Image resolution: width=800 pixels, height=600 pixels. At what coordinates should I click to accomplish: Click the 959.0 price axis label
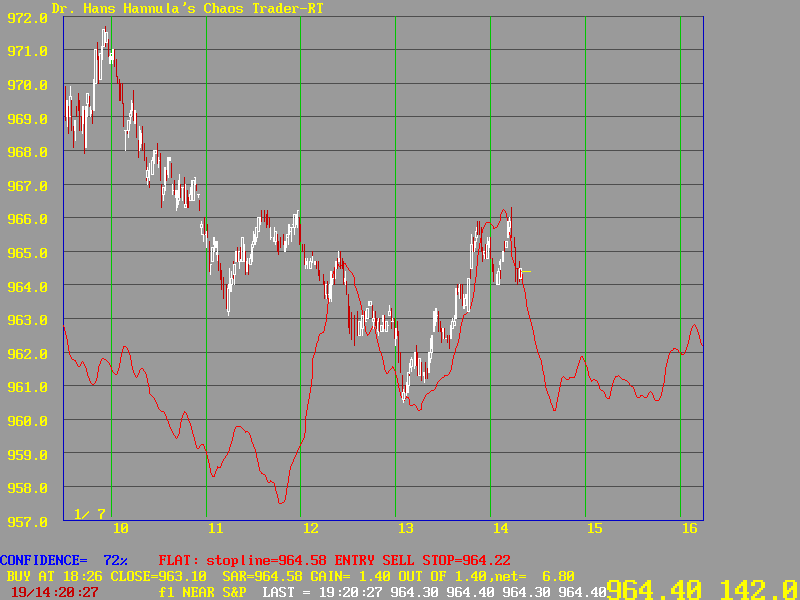[27, 455]
